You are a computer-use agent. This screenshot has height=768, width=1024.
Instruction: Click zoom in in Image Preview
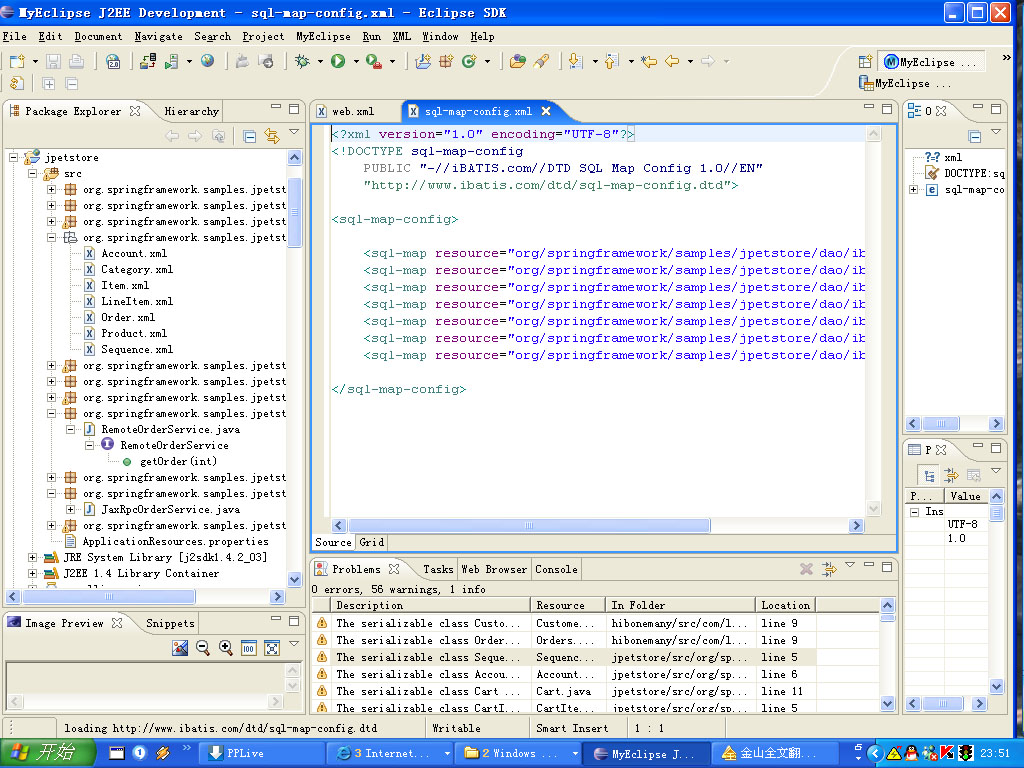click(x=226, y=648)
